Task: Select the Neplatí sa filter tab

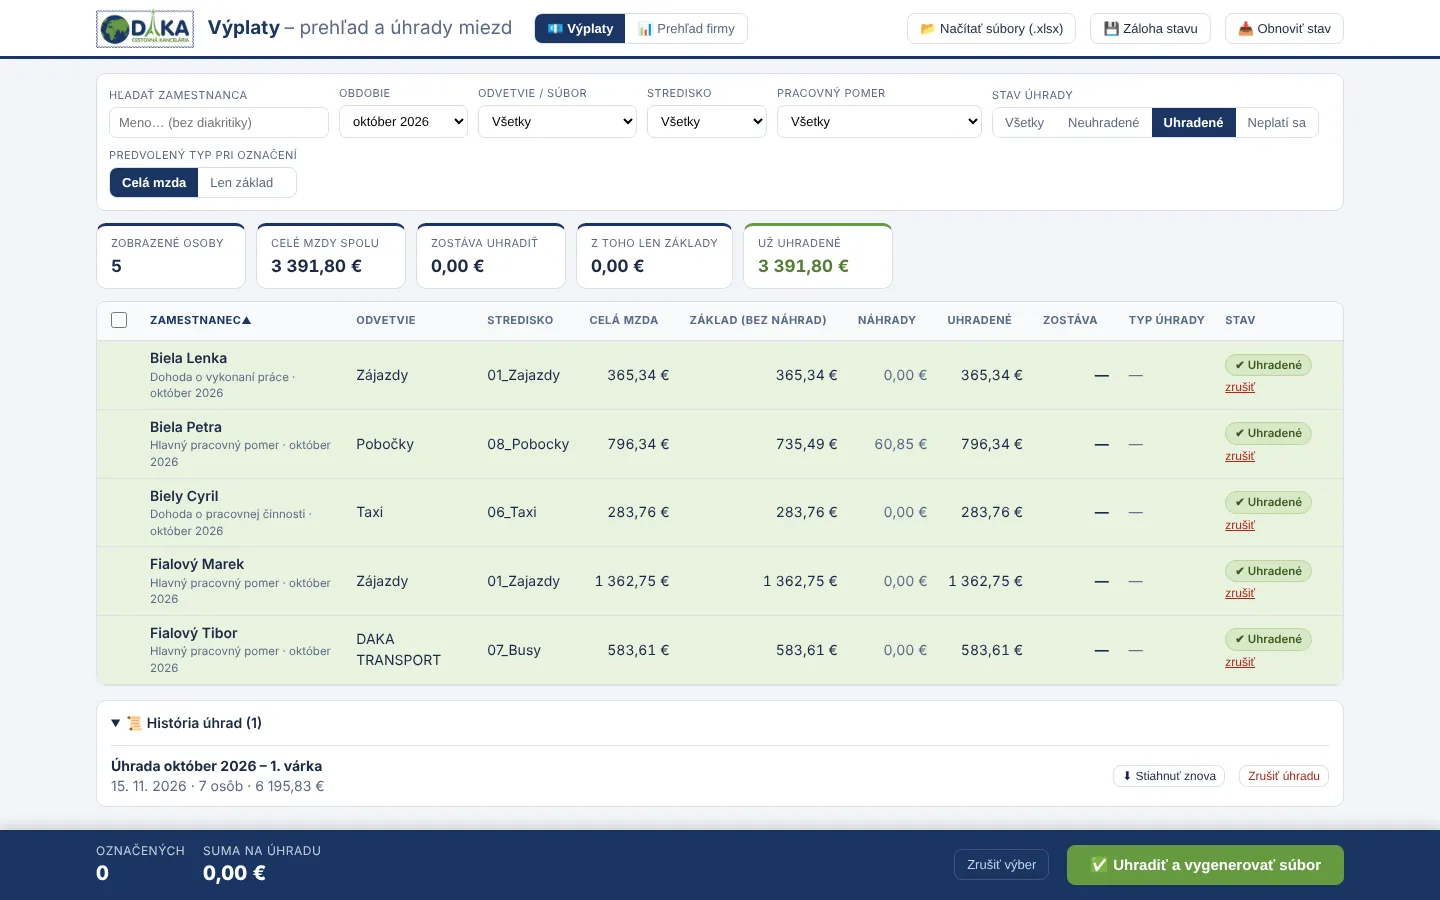Action: [1276, 122]
